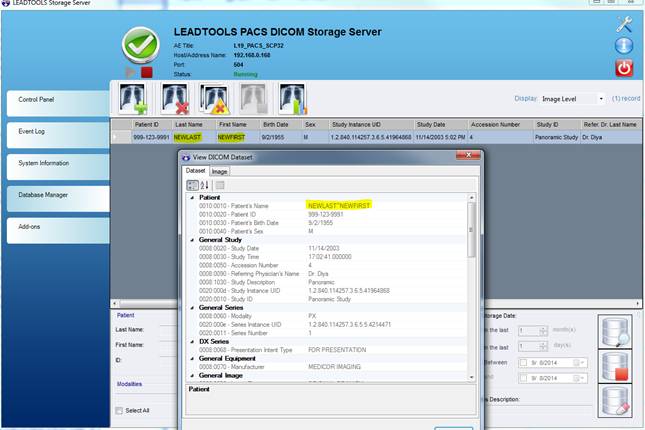Click the database stop red square icon

[615, 366]
